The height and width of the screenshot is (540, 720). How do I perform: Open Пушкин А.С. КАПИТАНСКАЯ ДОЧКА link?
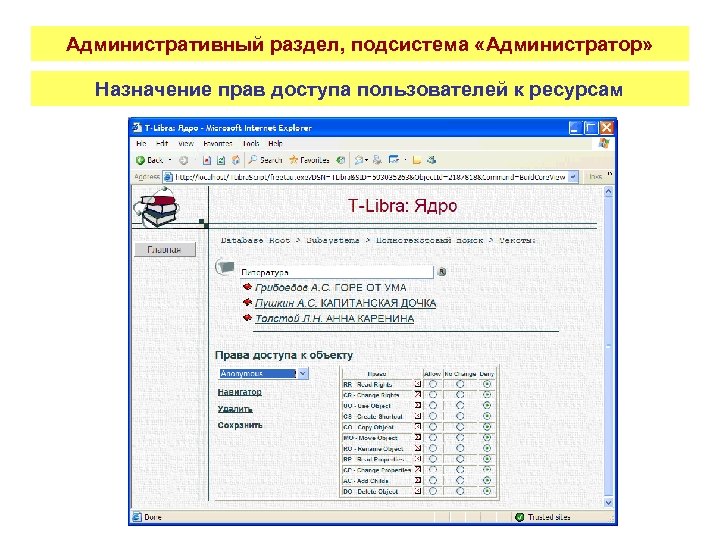[x=345, y=303]
